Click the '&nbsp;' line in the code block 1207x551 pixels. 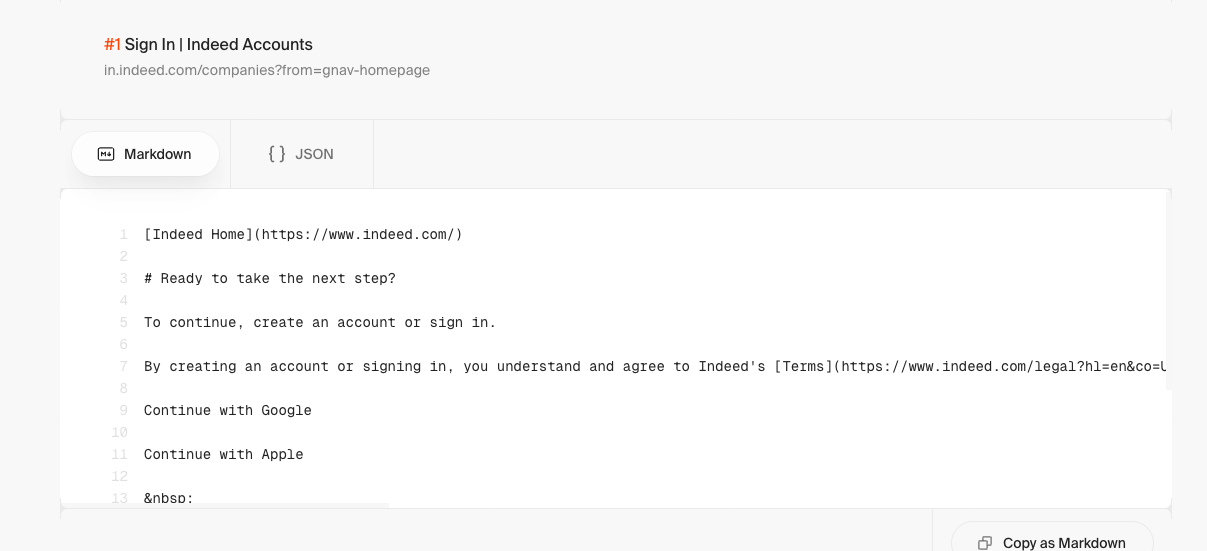[168, 498]
